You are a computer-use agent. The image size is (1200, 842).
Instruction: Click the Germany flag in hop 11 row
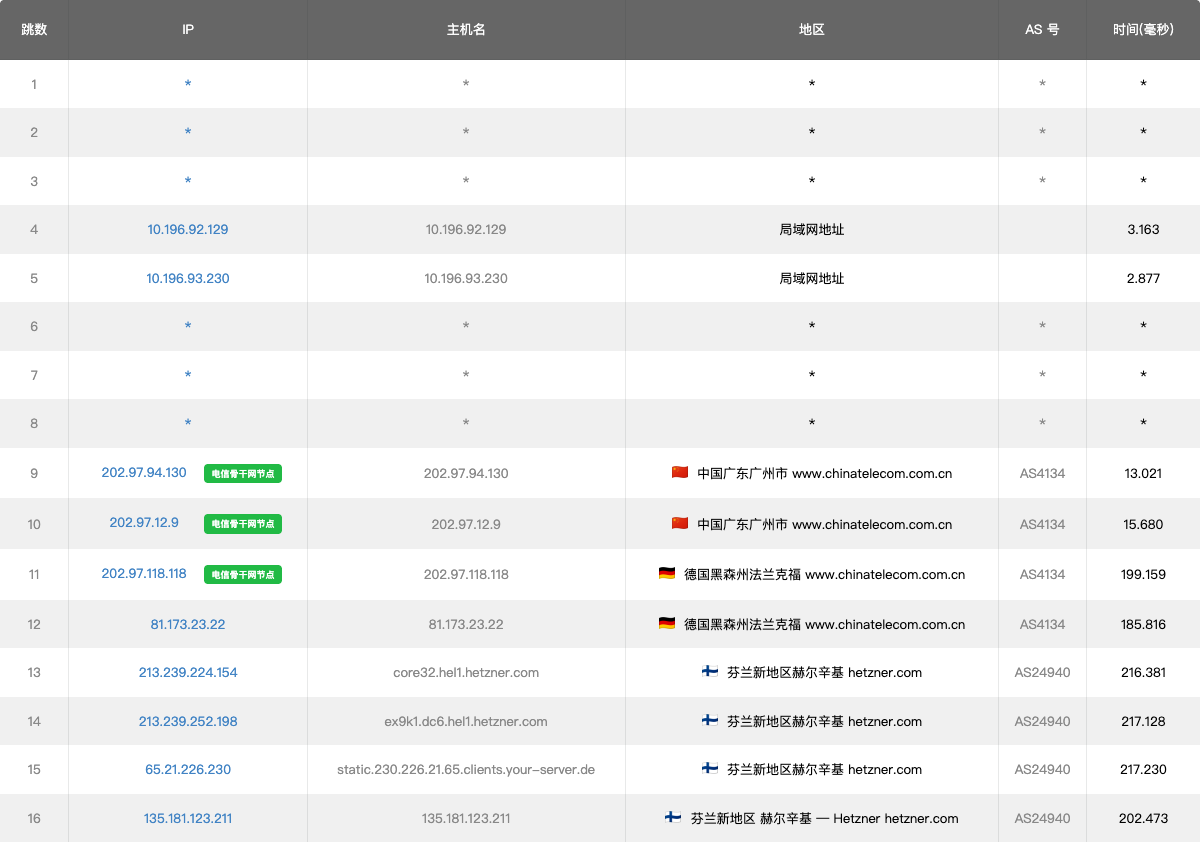click(x=667, y=573)
